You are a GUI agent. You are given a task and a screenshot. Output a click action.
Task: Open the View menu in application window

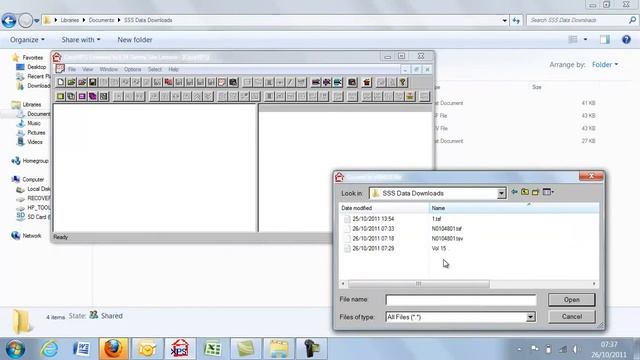[88, 69]
